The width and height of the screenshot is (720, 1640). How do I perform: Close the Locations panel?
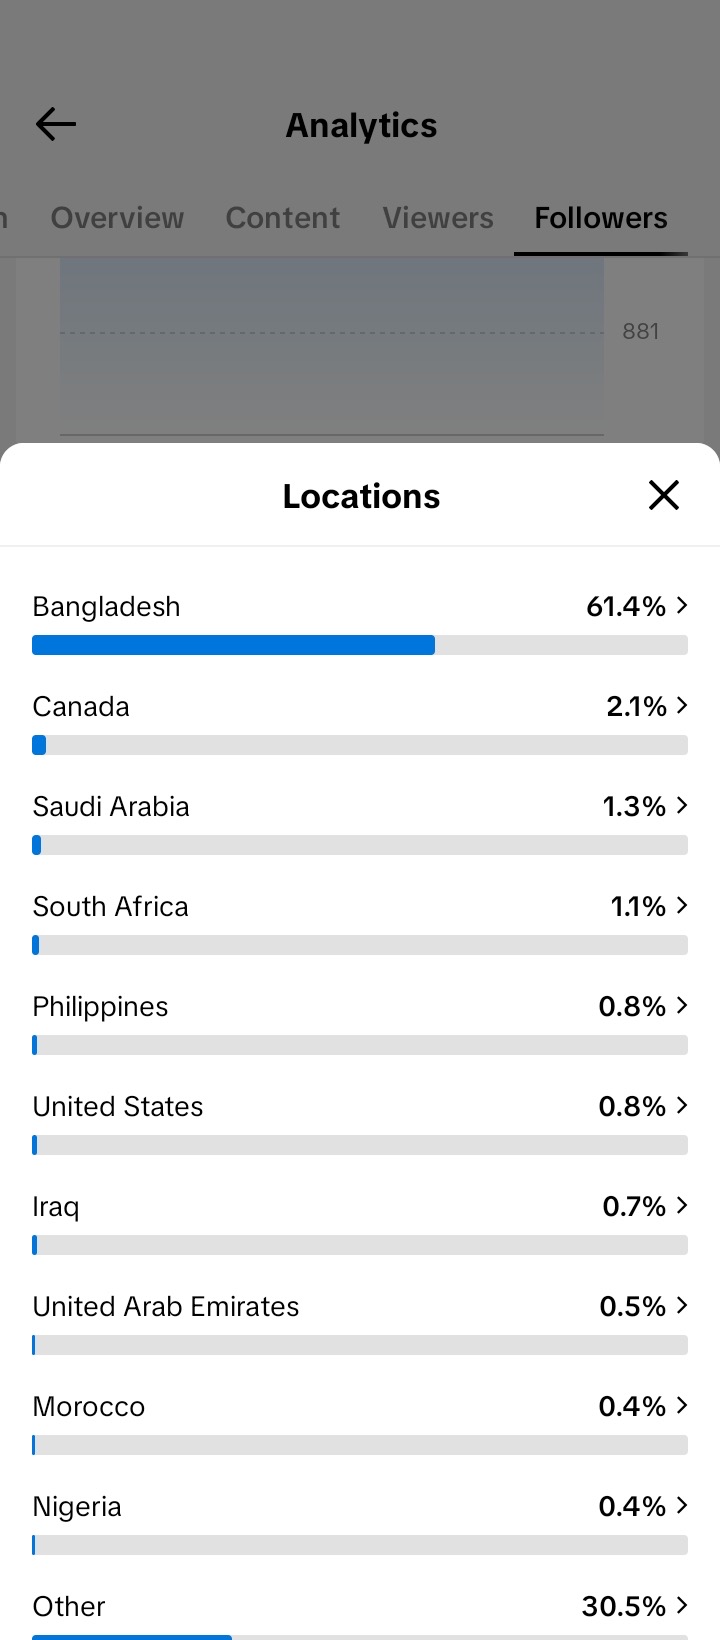click(x=664, y=495)
